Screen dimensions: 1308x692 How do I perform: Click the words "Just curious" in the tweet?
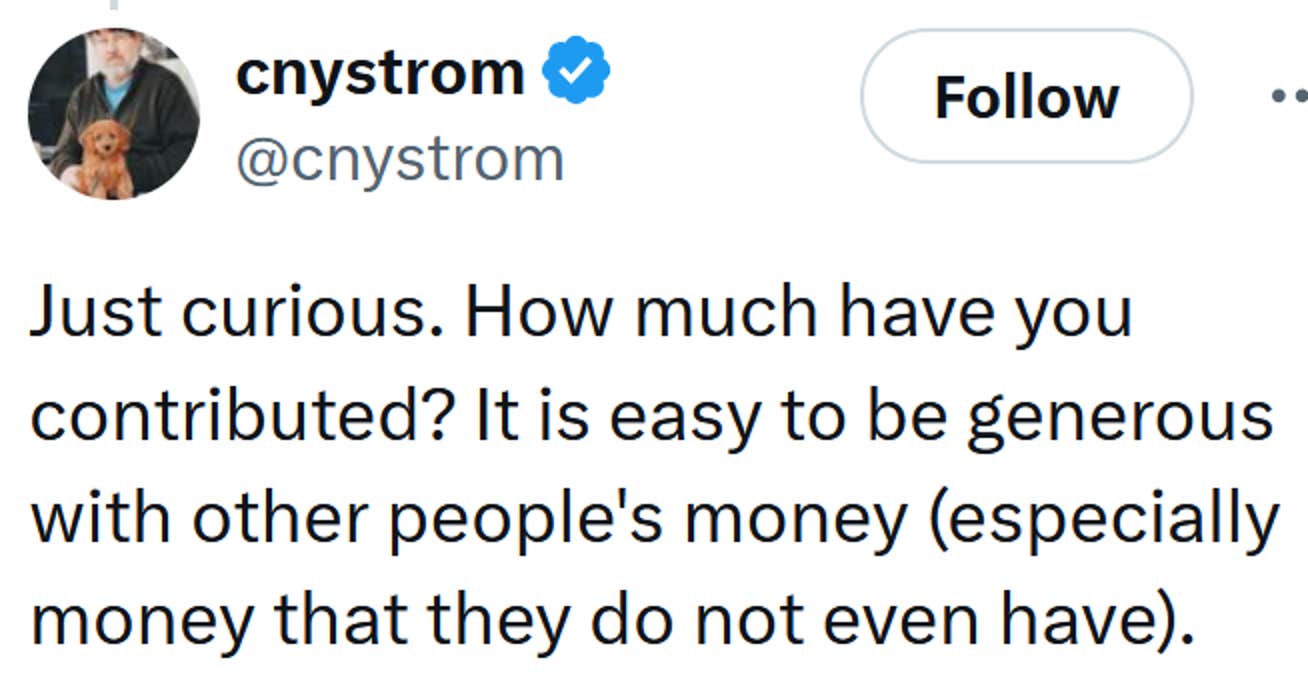238,312
